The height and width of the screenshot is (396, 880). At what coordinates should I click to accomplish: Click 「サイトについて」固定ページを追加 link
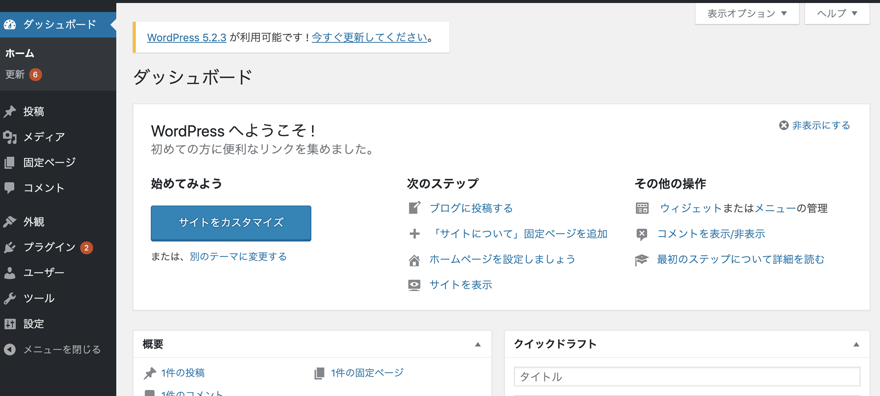[519, 234]
